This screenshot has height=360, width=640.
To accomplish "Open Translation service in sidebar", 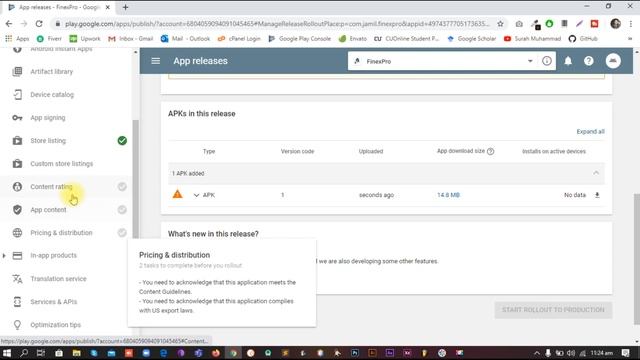I will click(58, 278).
